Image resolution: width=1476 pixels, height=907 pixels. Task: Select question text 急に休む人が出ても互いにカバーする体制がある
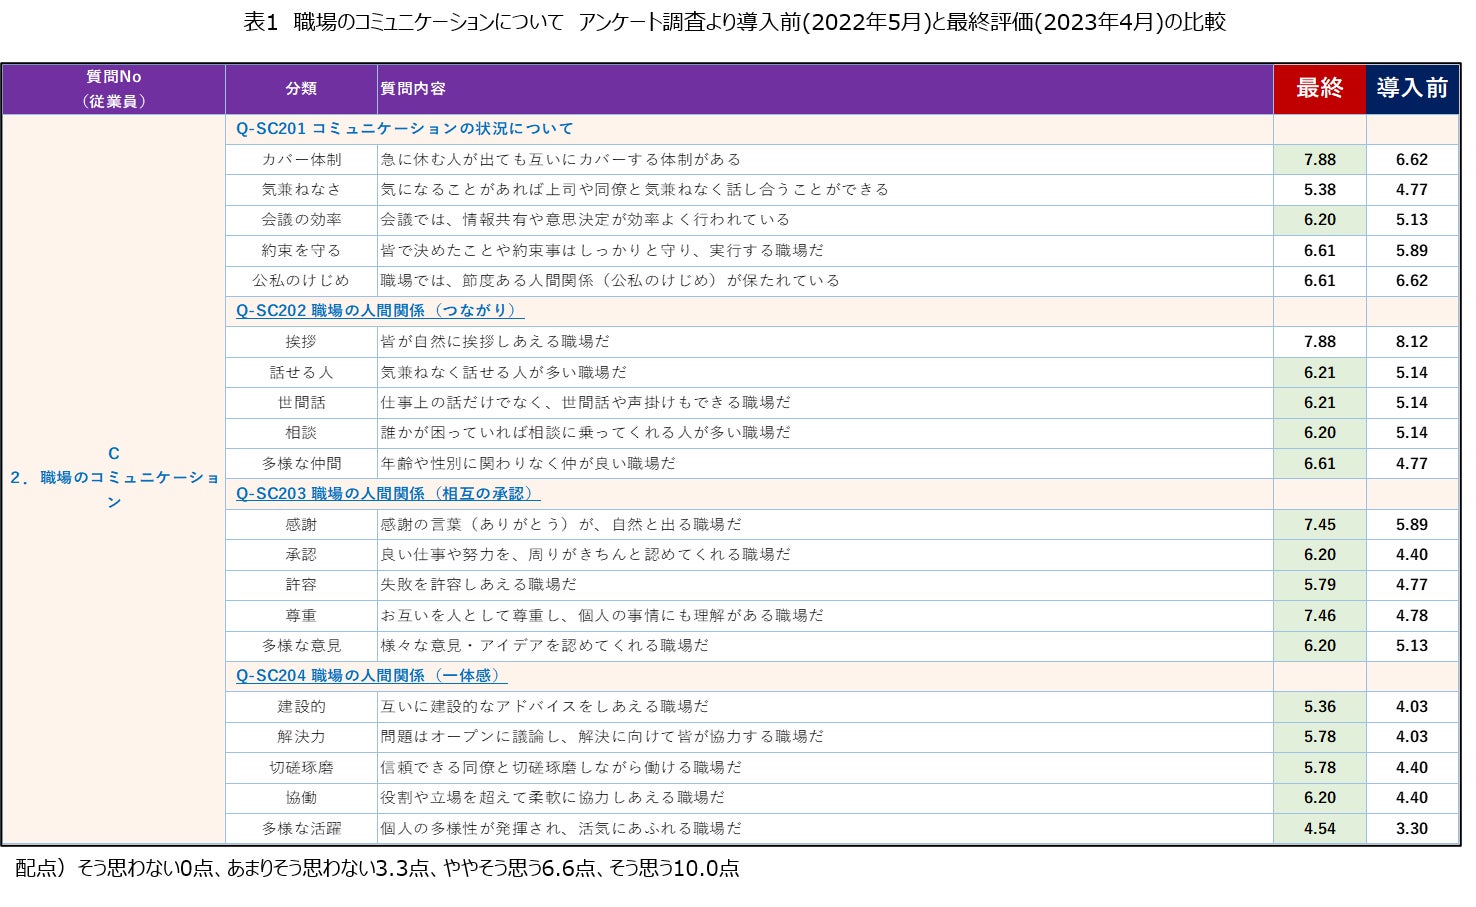561,160
